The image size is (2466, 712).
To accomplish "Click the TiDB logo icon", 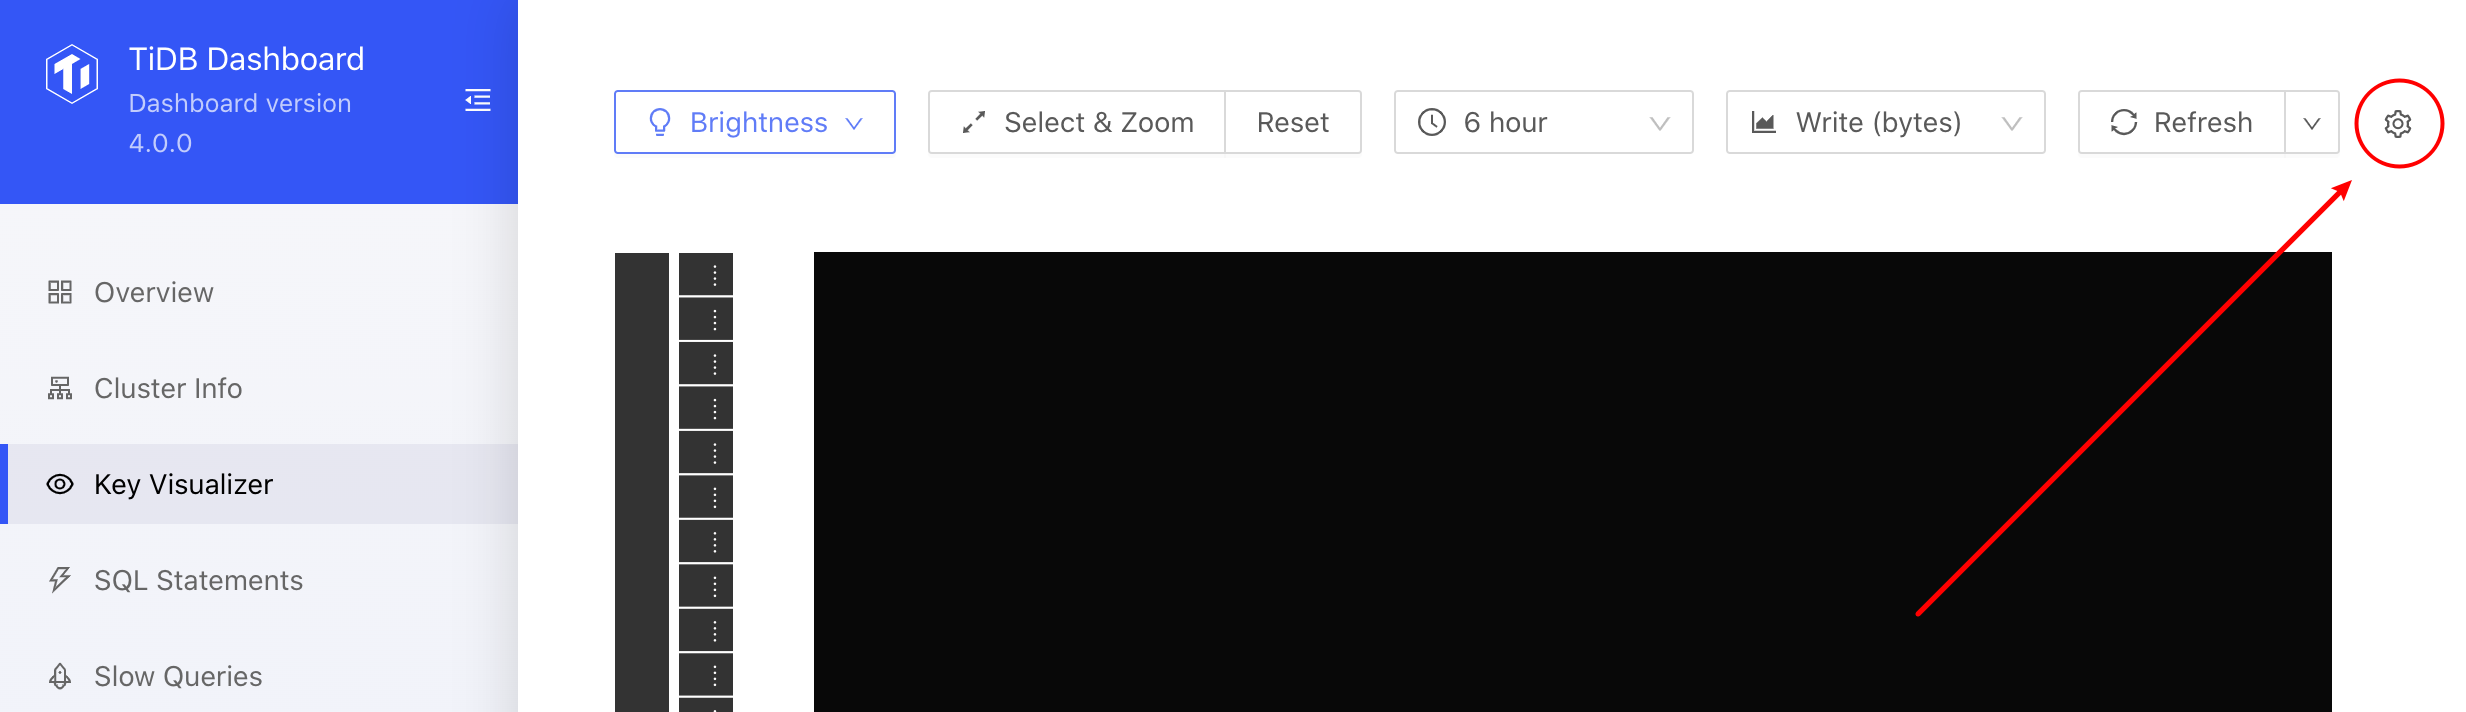I will (x=72, y=73).
